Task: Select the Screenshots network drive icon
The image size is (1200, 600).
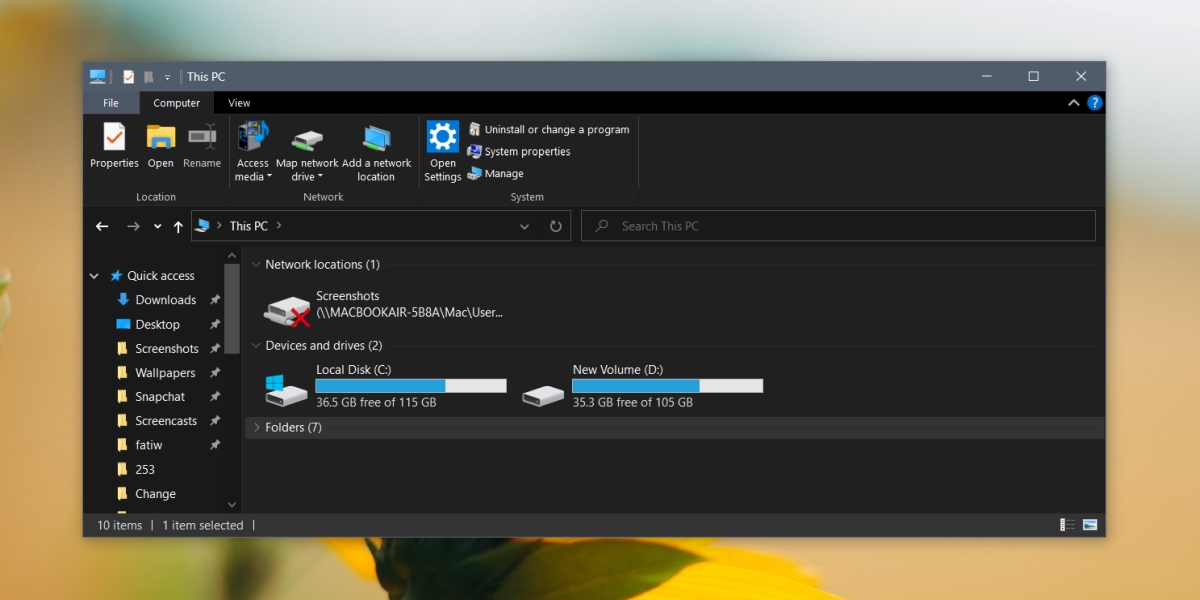Action: (287, 311)
